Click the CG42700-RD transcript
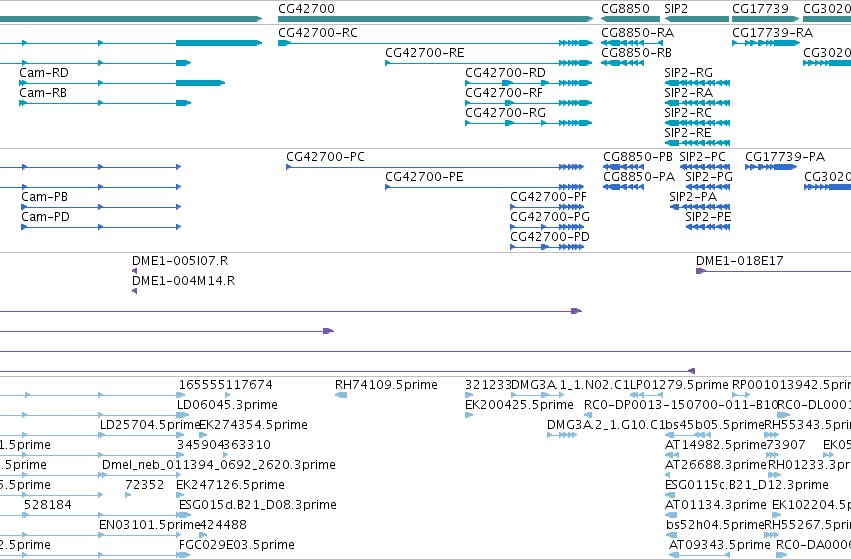Viewport: 851px width, 560px height. (529, 83)
